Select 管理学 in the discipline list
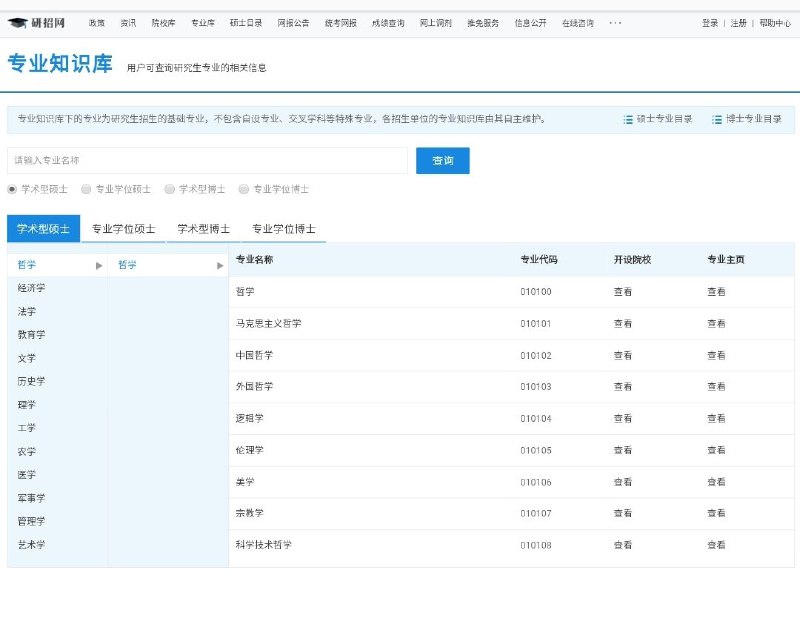Screen dimensions: 800x630 point(32,522)
